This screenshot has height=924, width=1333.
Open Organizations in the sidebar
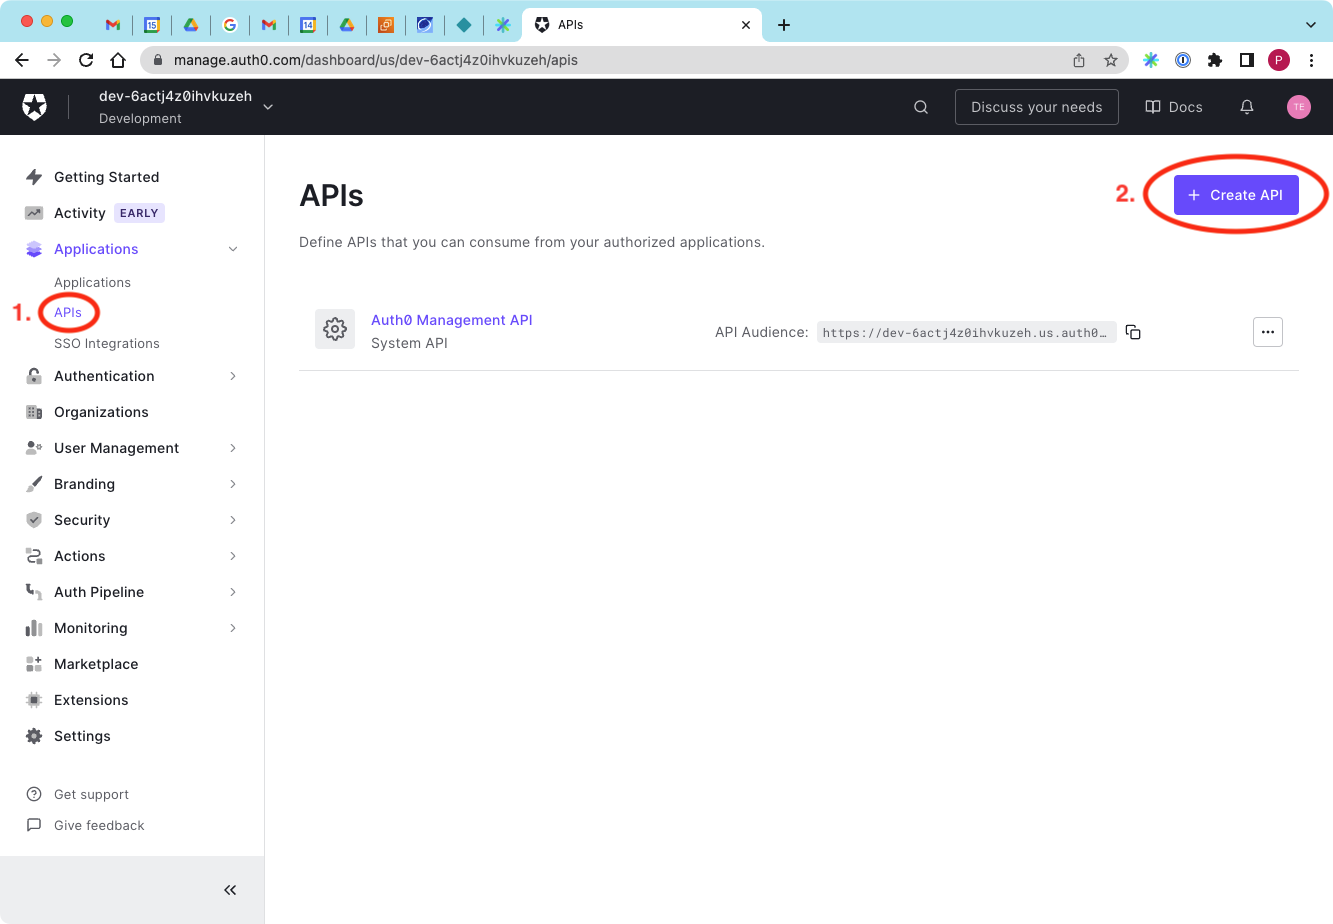[x=101, y=412]
